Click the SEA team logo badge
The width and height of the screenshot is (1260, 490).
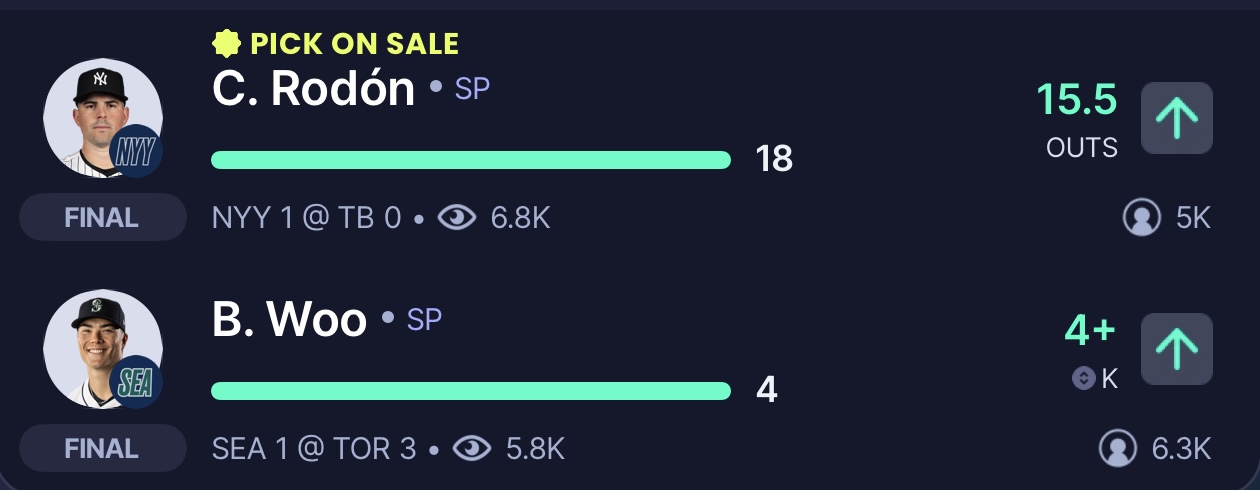(x=135, y=383)
